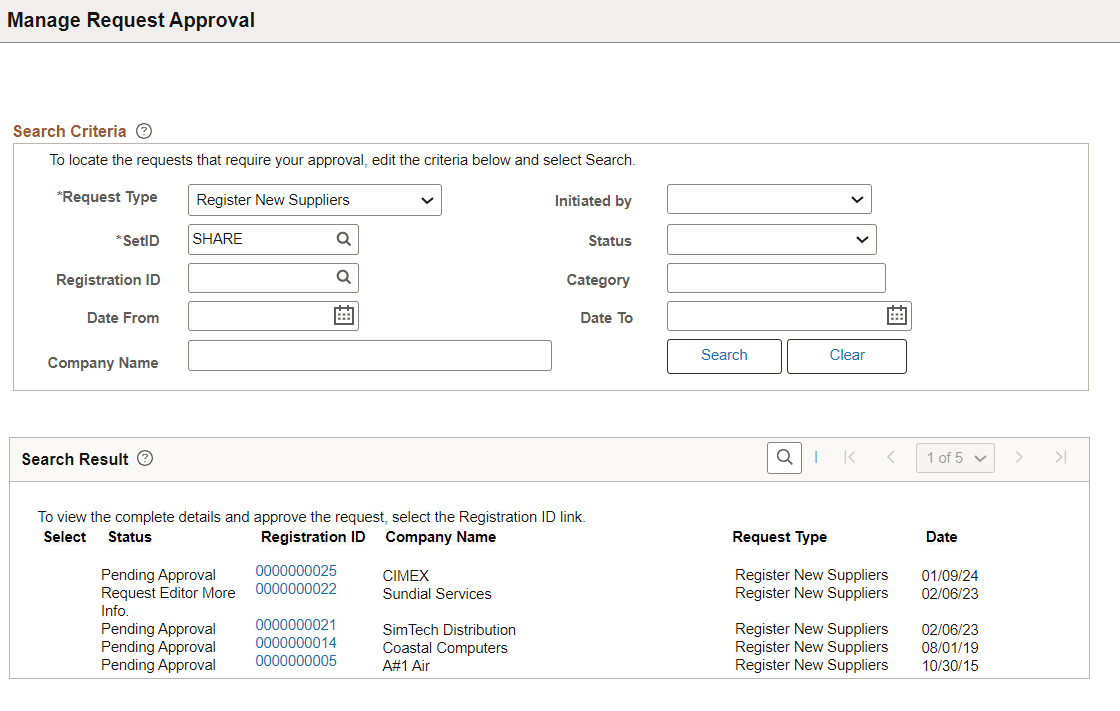Viewport: 1120px width, 711px height.
Task: Open the Status dropdown
Action: point(771,239)
